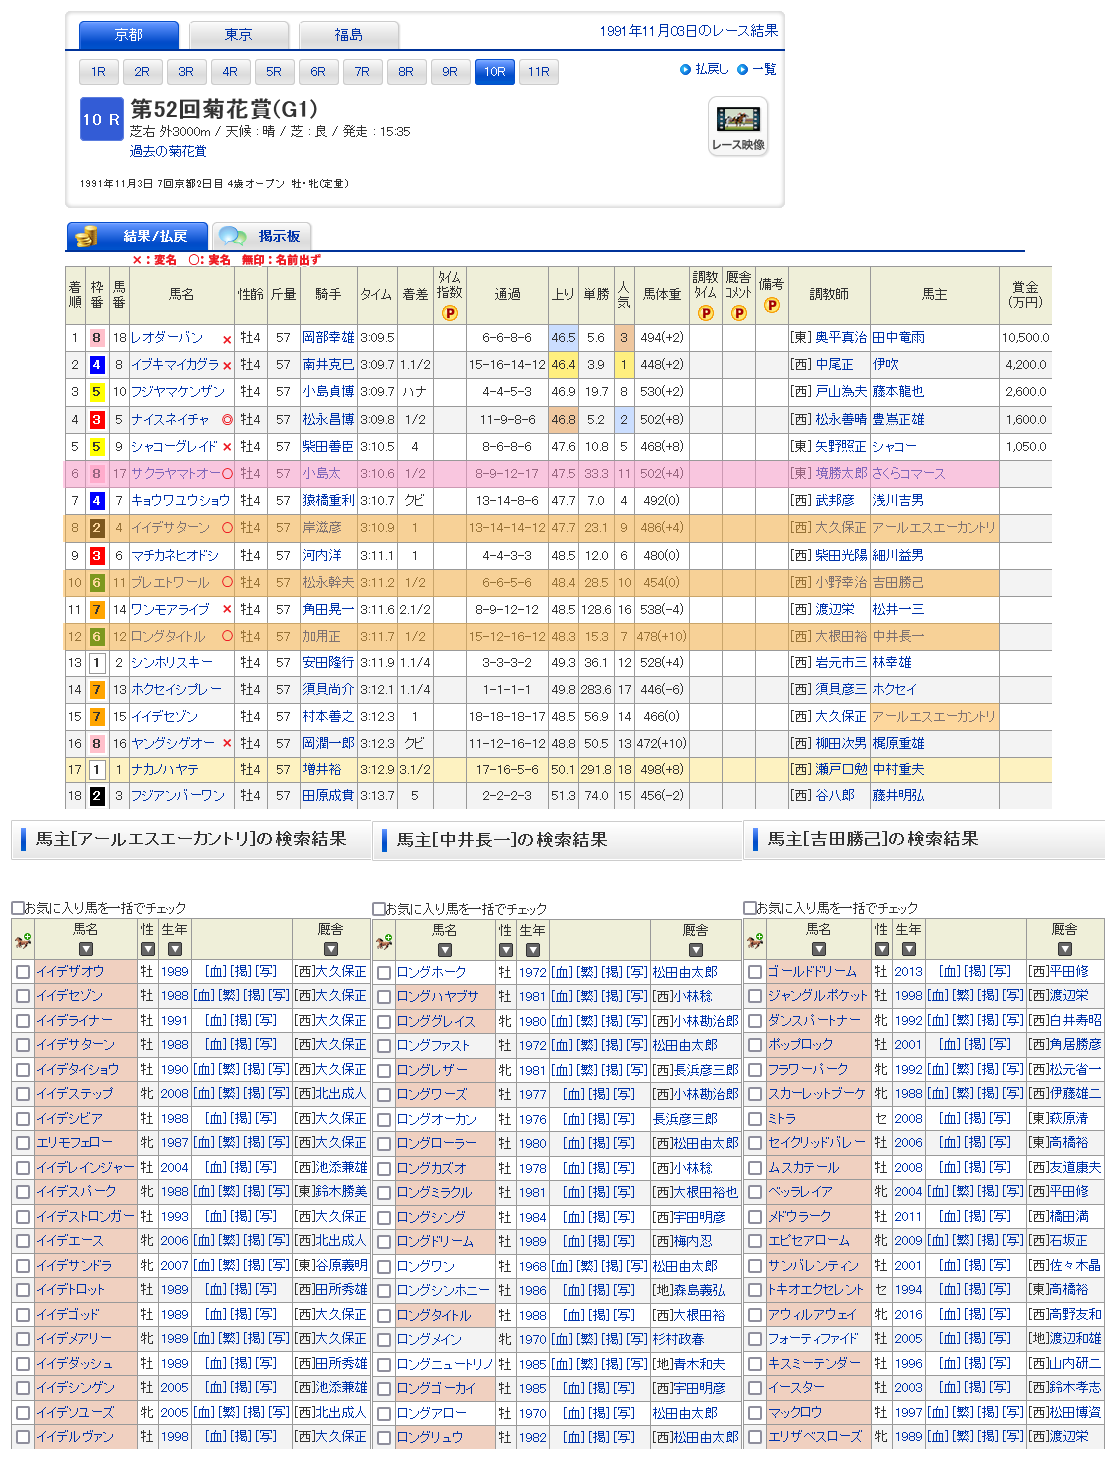Click the add-favorite horse icon in アールエスエーカントリ table
1115x1459 pixels.
[22, 941]
